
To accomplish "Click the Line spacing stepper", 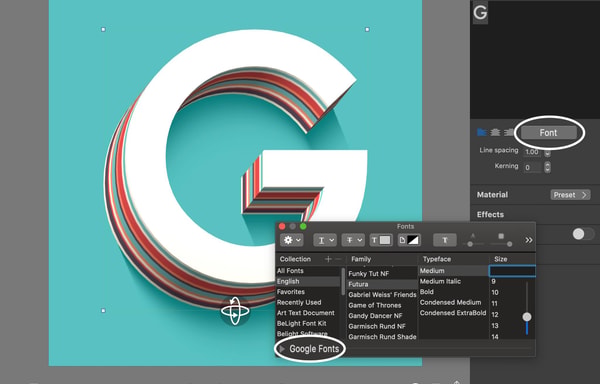I will point(548,152).
